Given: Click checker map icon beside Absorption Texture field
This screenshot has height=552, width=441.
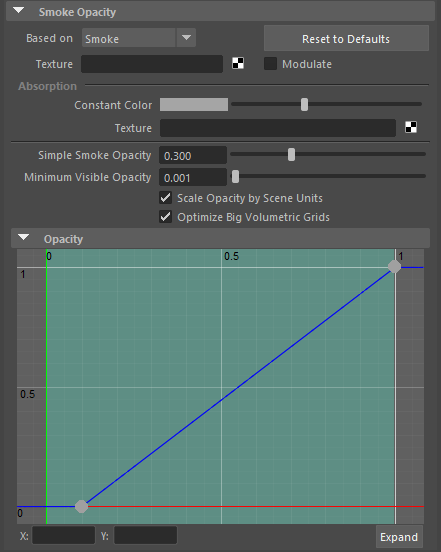Looking at the screenshot, I should pos(411,127).
